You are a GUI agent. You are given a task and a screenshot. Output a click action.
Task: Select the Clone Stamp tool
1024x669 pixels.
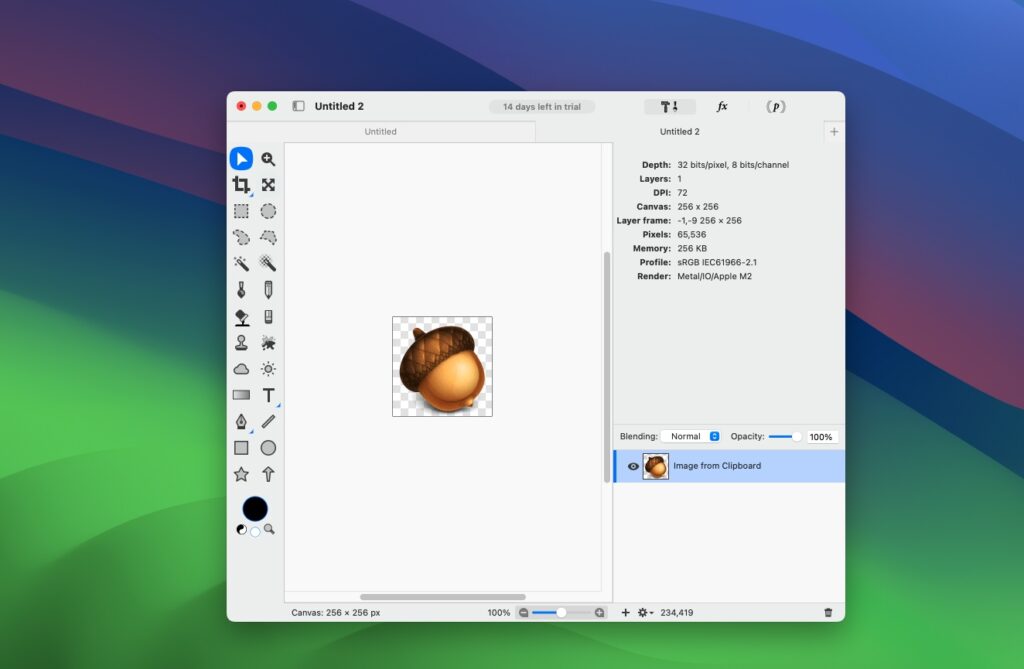pos(240,342)
